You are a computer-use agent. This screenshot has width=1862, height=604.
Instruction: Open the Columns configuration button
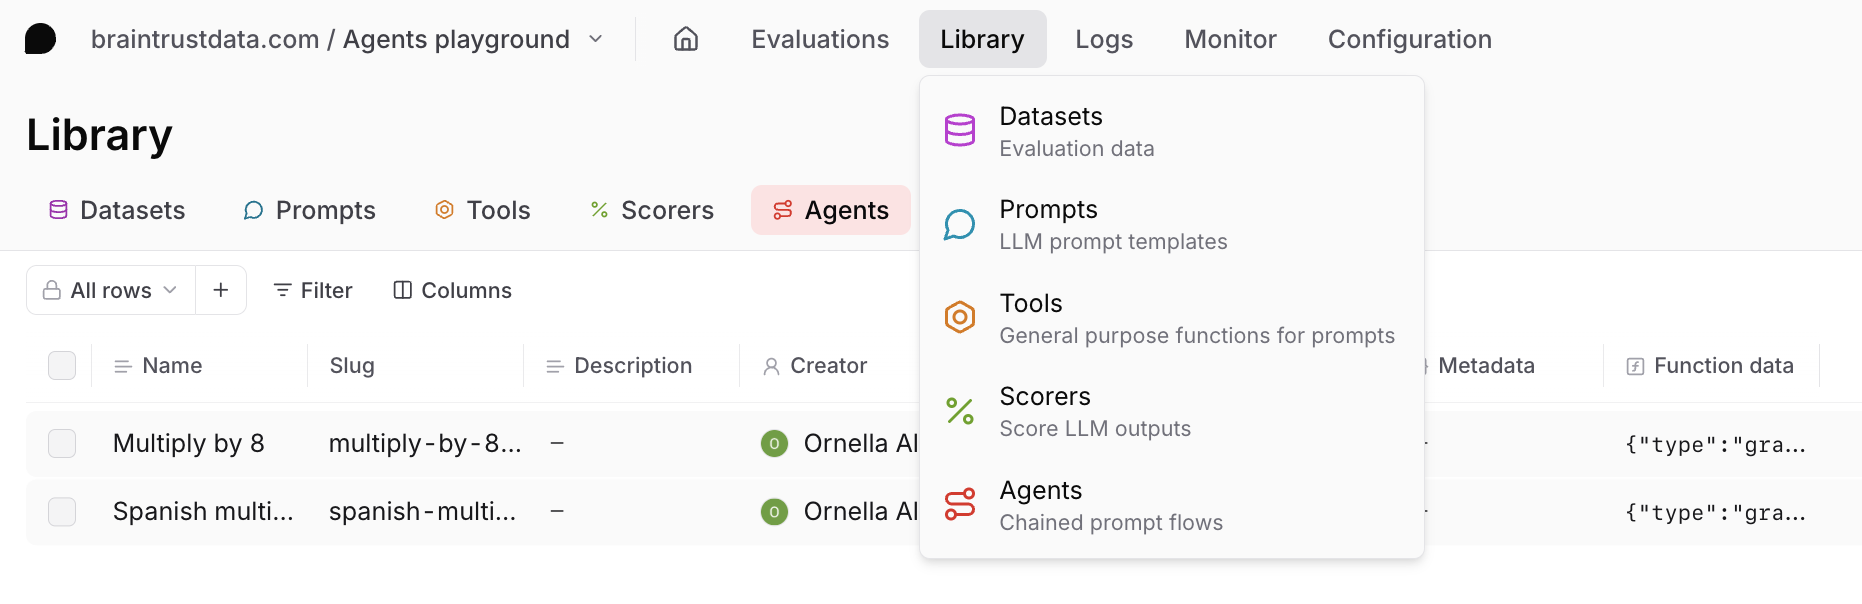[x=451, y=290]
